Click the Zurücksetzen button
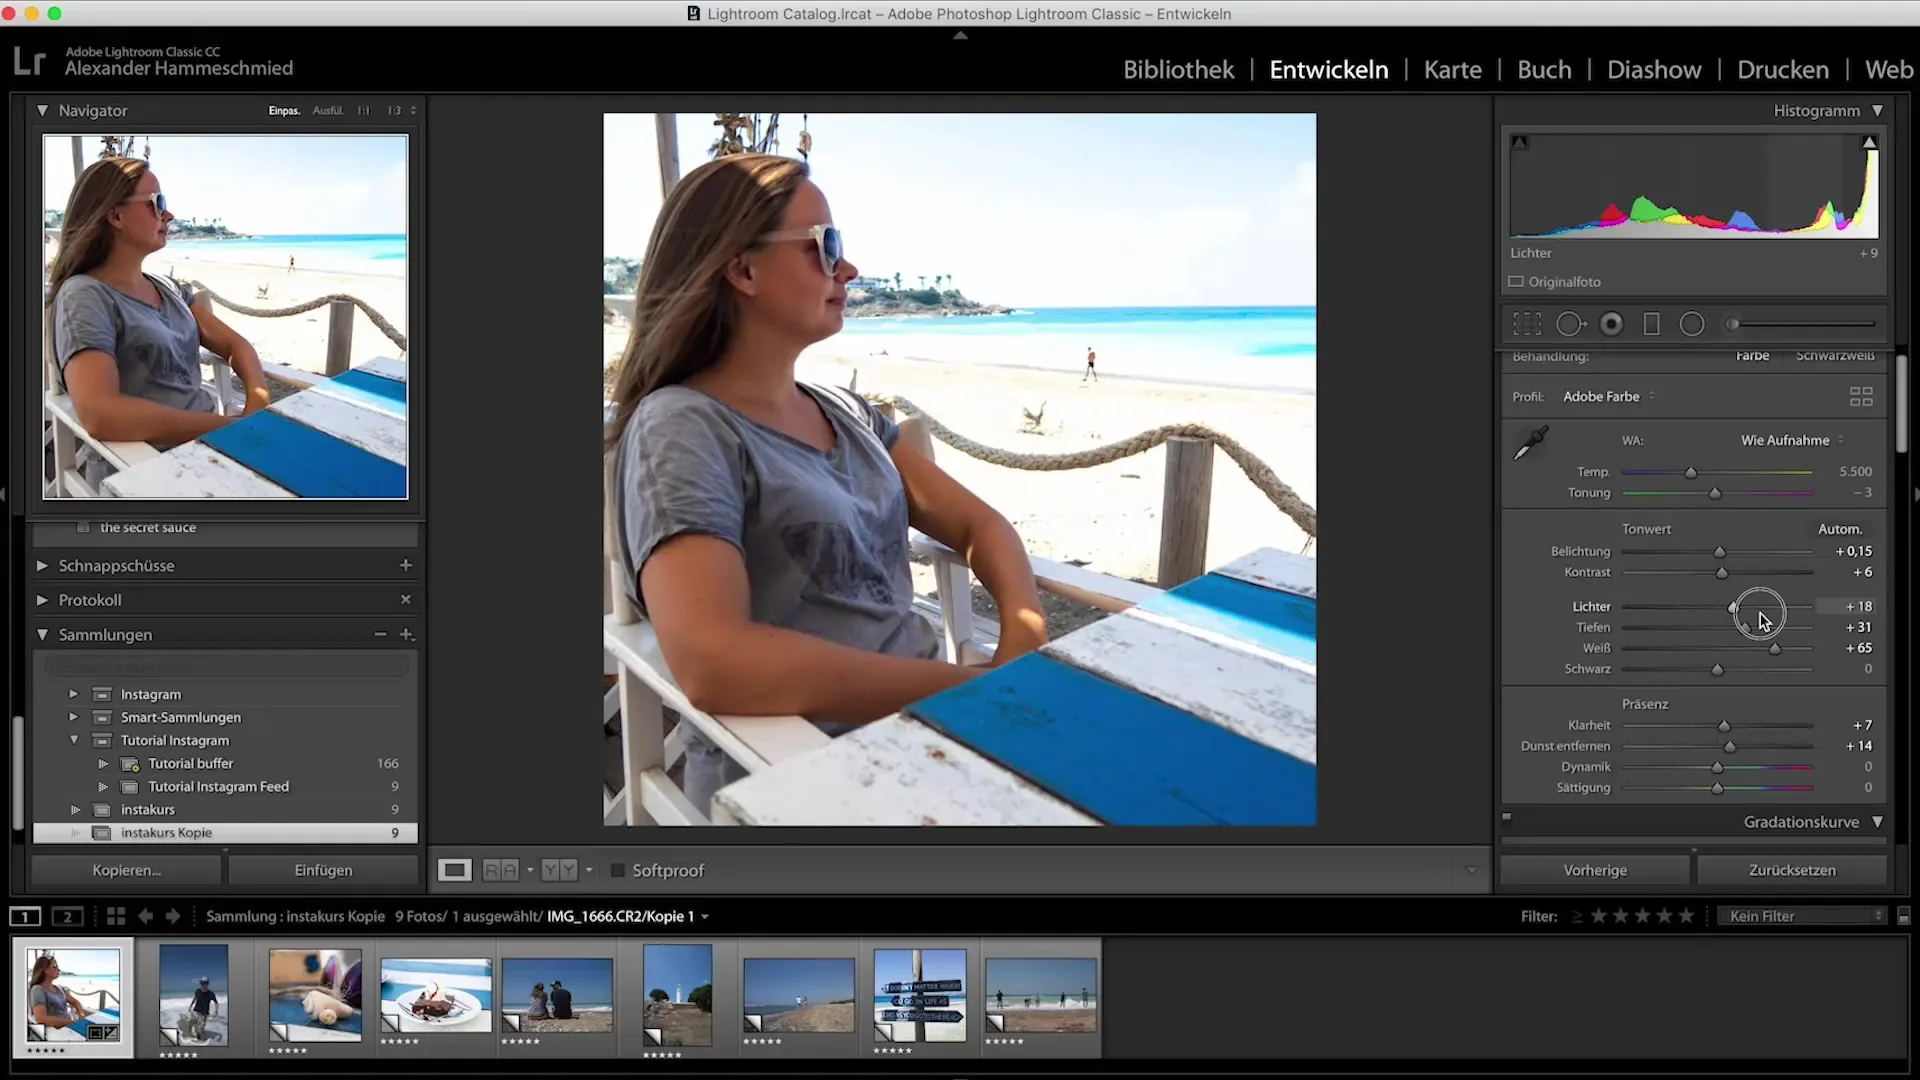The height and width of the screenshot is (1080, 1920). pyautogui.click(x=1792, y=870)
